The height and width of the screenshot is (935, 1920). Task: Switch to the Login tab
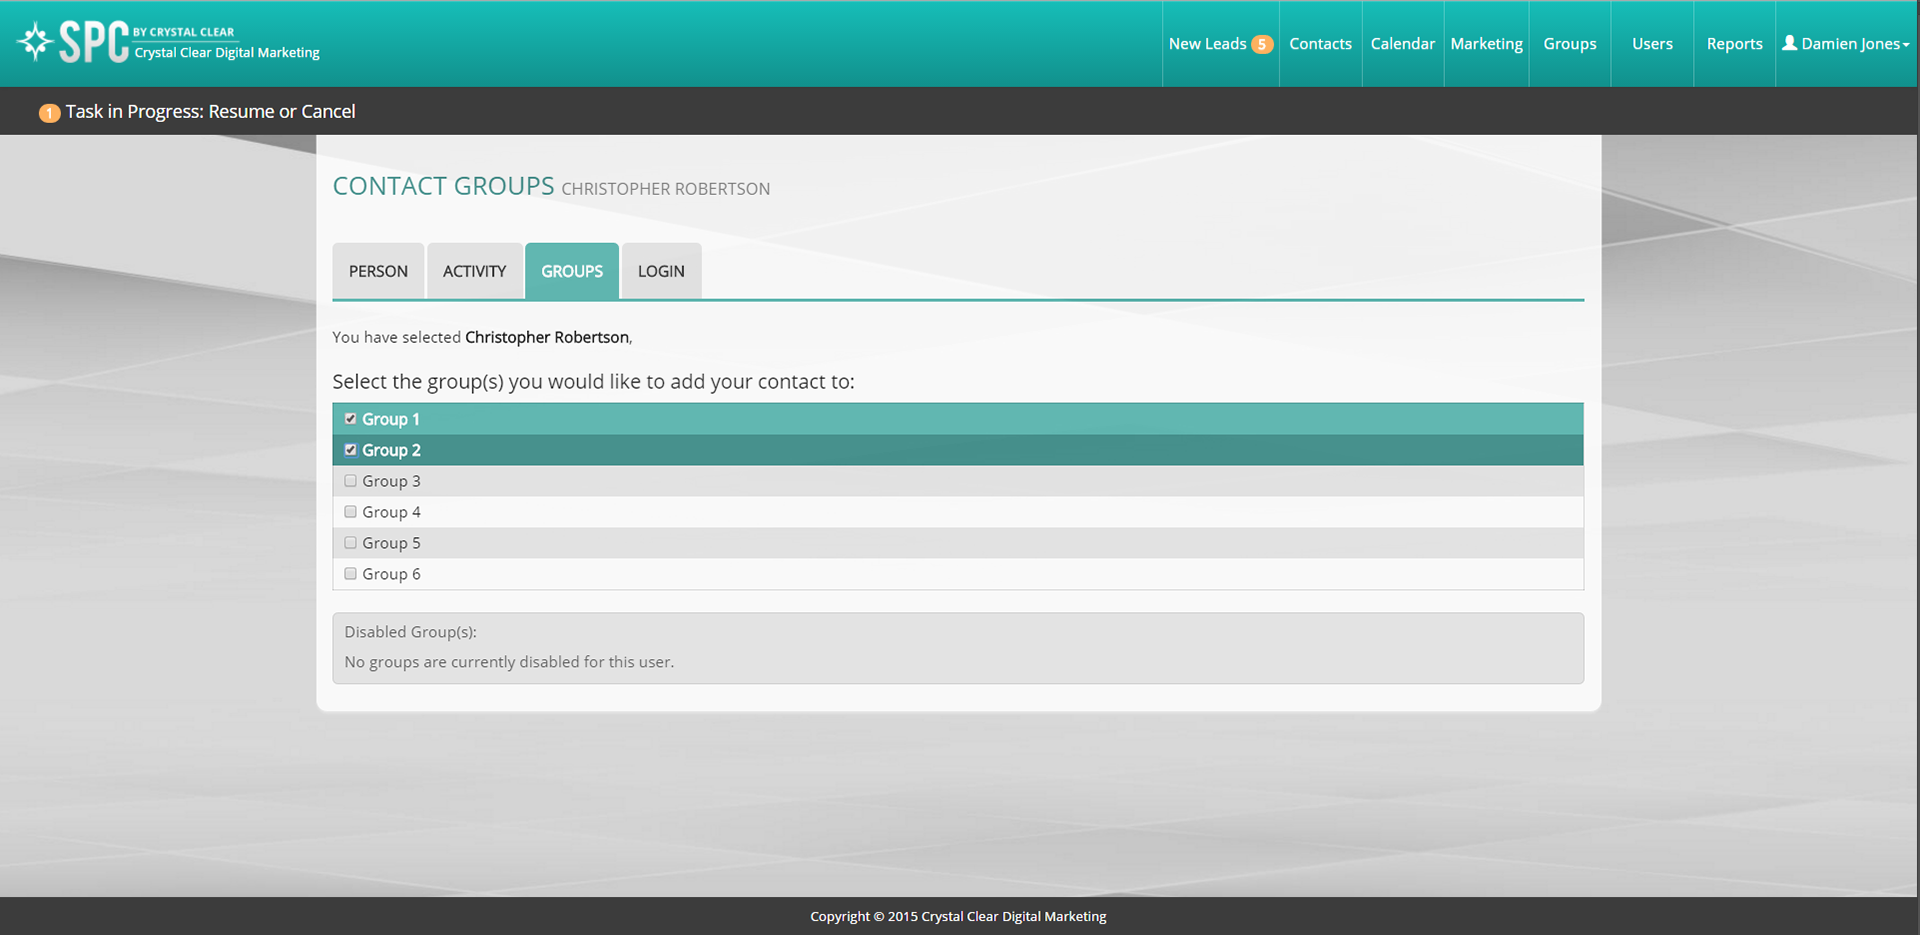[661, 271]
